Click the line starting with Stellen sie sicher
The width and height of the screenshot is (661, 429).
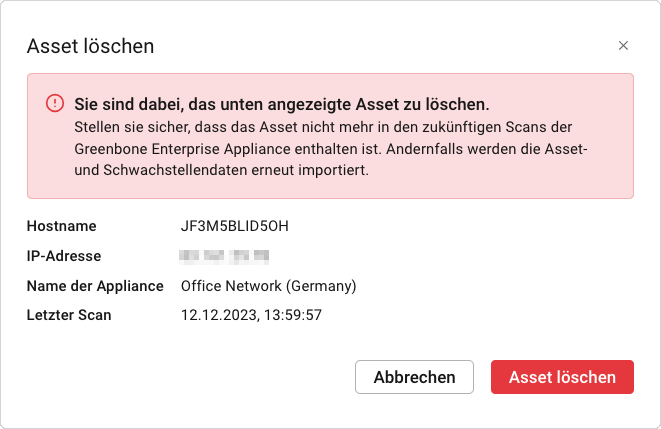pyautogui.click(x=323, y=127)
